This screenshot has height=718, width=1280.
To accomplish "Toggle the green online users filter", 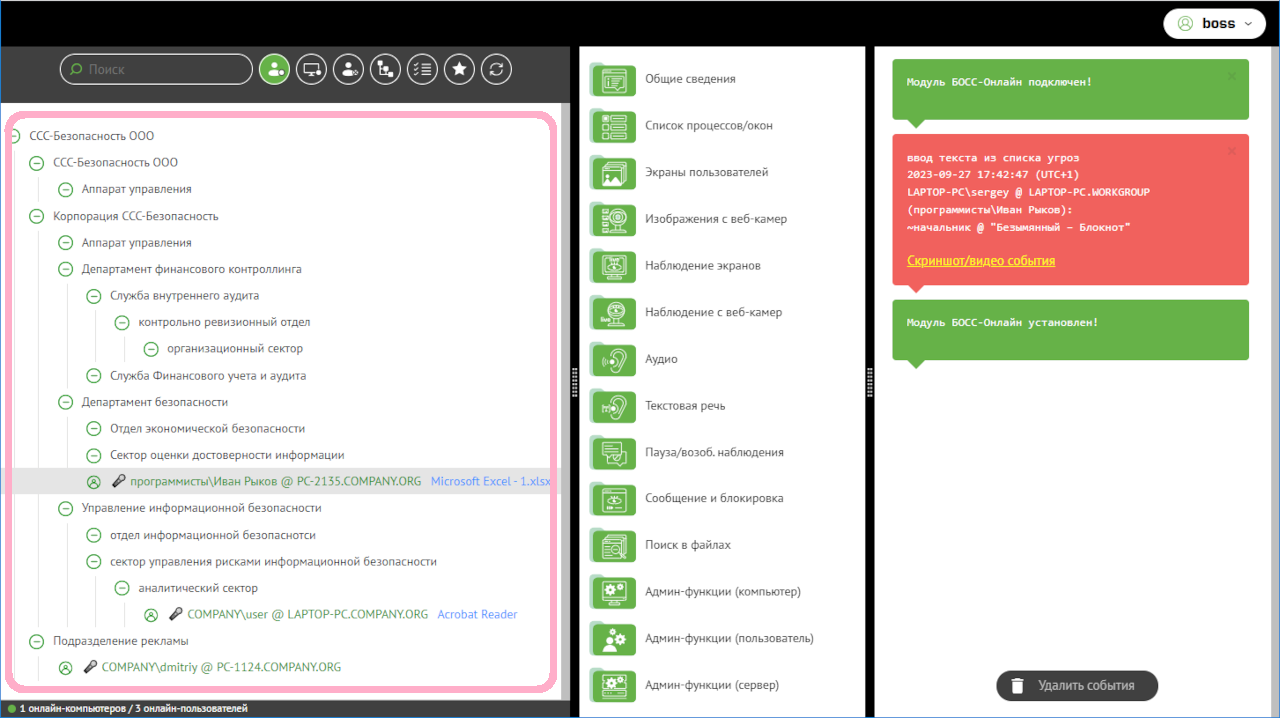I will pyautogui.click(x=274, y=69).
